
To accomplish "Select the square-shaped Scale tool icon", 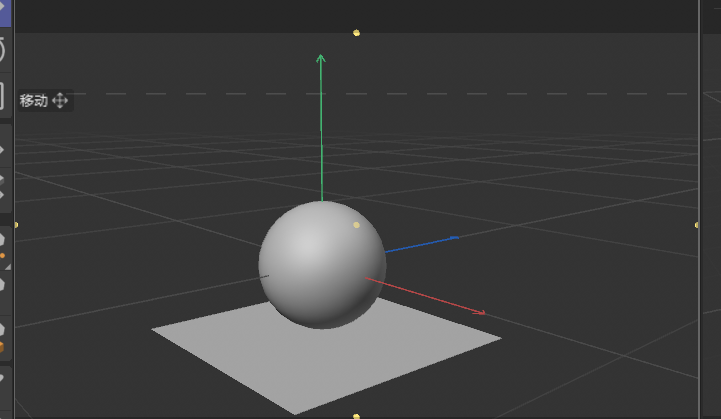I will 3,96.
